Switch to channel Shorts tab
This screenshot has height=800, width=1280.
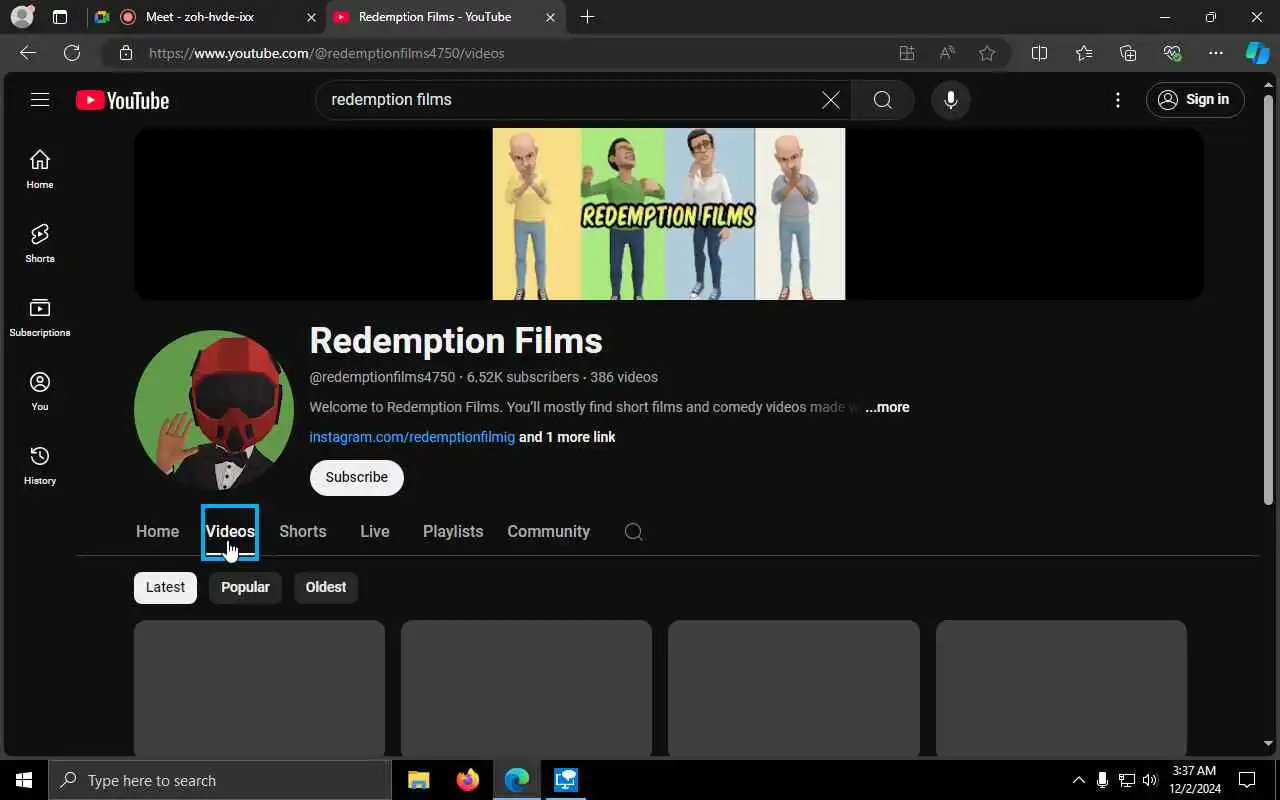pyautogui.click(x=303, y=532)
